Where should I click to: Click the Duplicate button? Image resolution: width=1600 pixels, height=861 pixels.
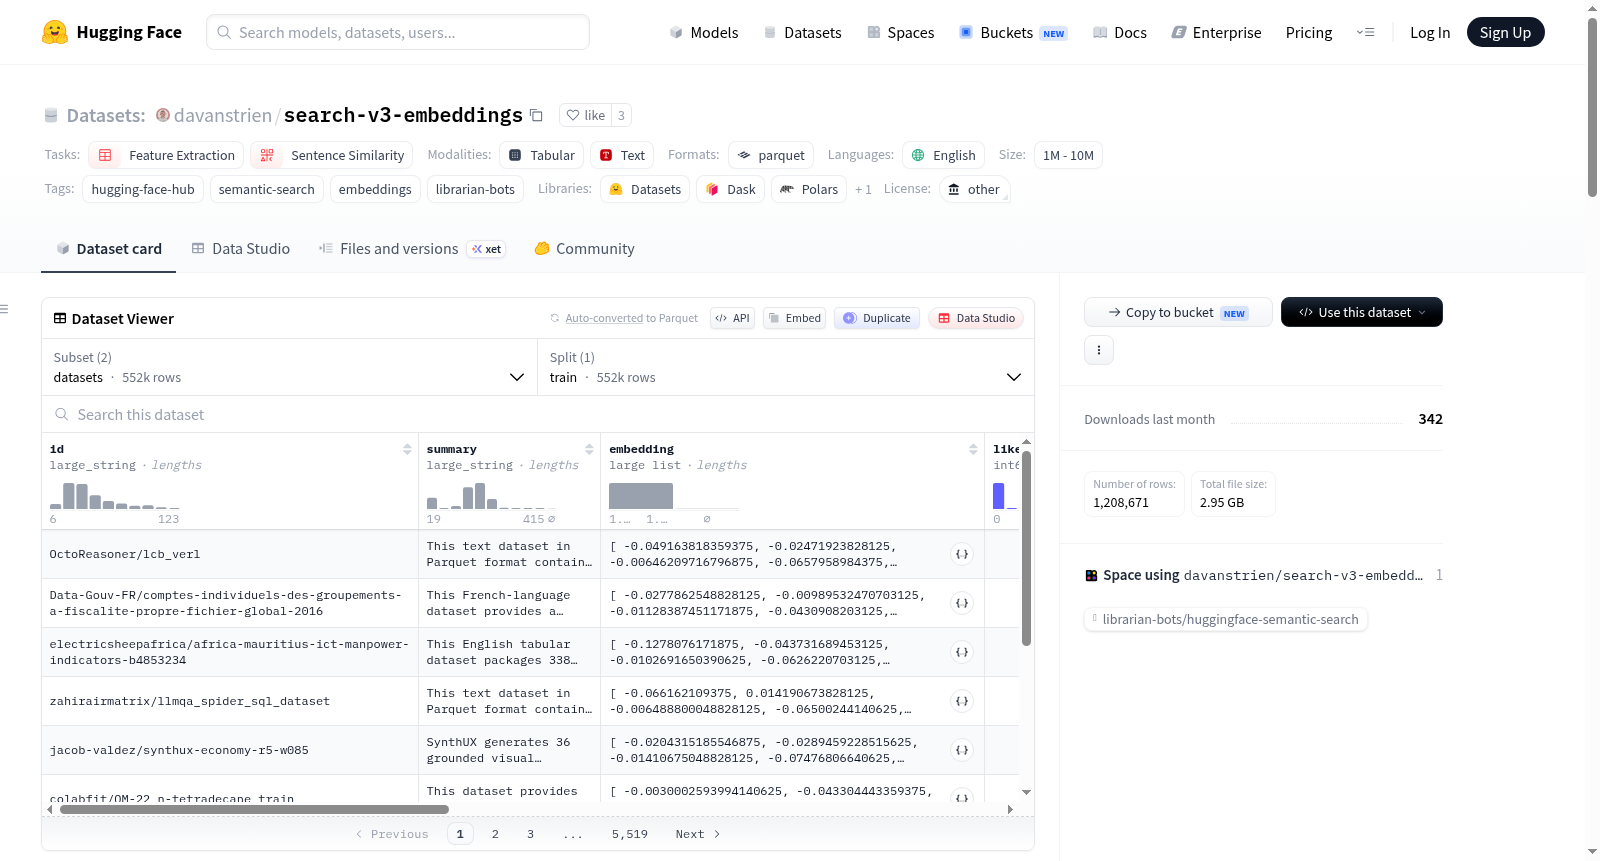[x=877, y=318]
